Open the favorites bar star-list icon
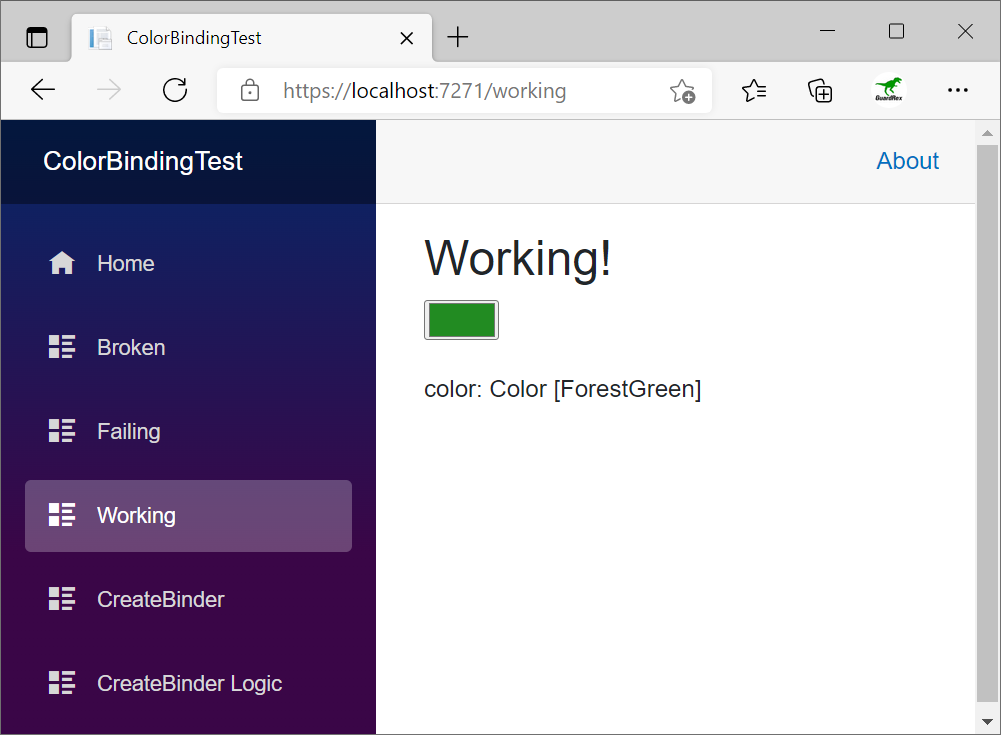 point(754,89)
